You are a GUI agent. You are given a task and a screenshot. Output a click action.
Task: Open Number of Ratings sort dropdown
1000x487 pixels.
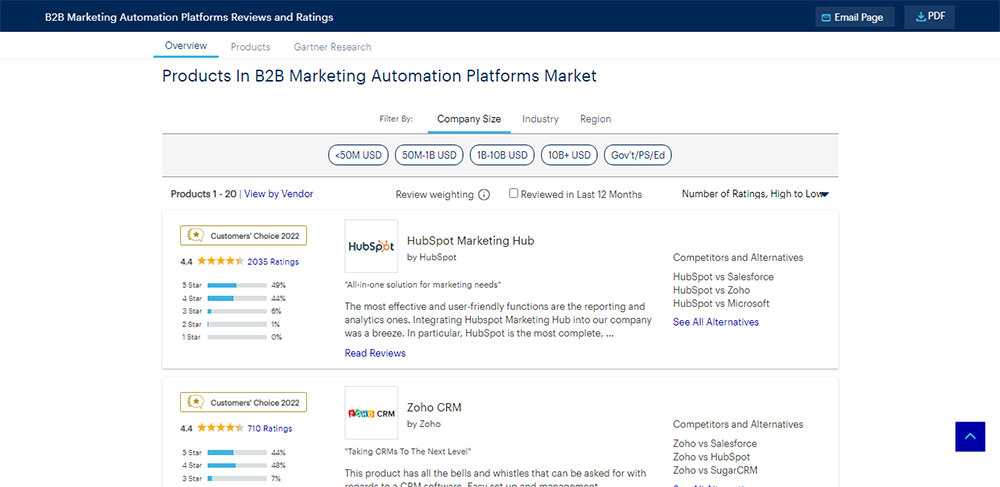[x=755, y=194]
